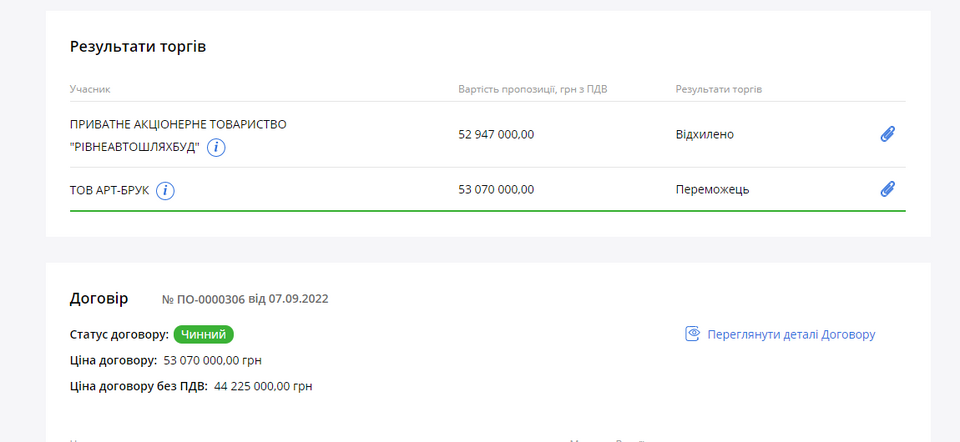
Task: Click contract number ПО-0000306 від 07.09.2022
Action: [x=245, y=299]
